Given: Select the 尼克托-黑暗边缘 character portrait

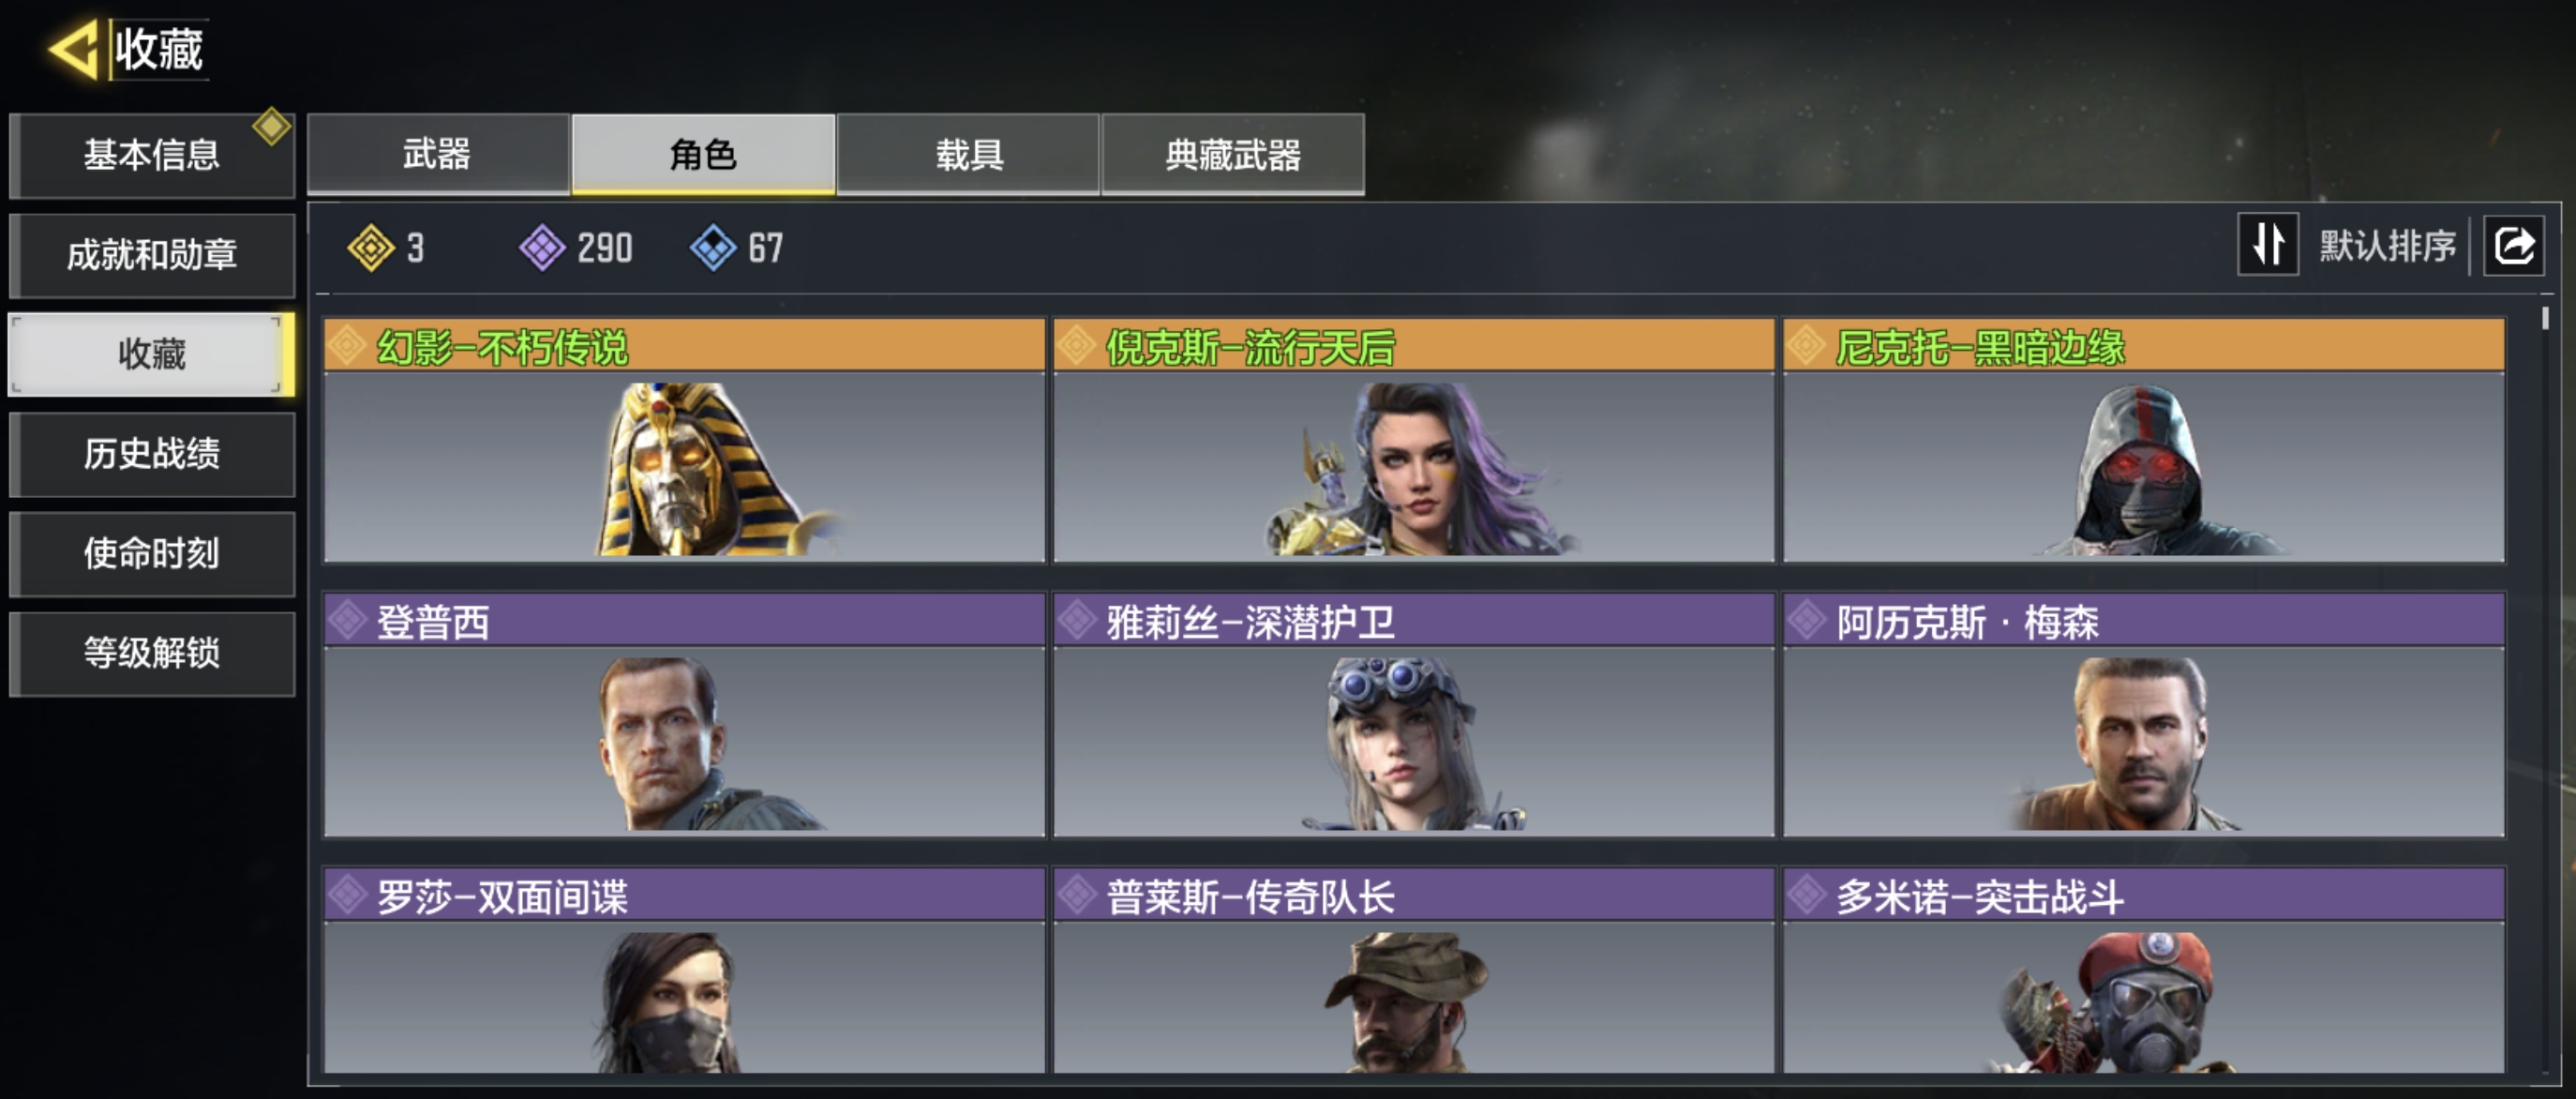Looking at the screenshot, I should 2143,468.
